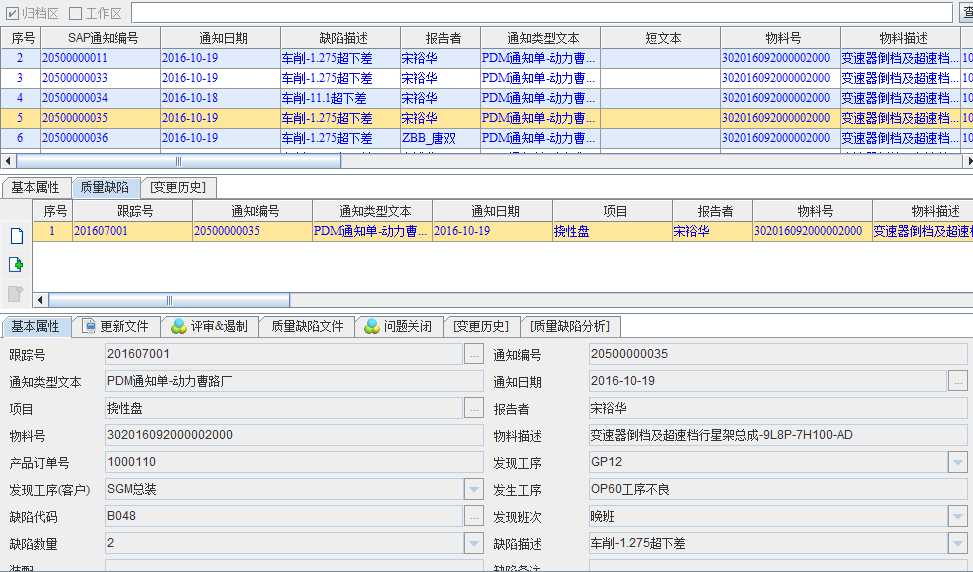The height and width of the screenshot is (572, 973).
Task: Click the date picker button for 通知日期
Action: pyautogui.click(x=958, y=381)
